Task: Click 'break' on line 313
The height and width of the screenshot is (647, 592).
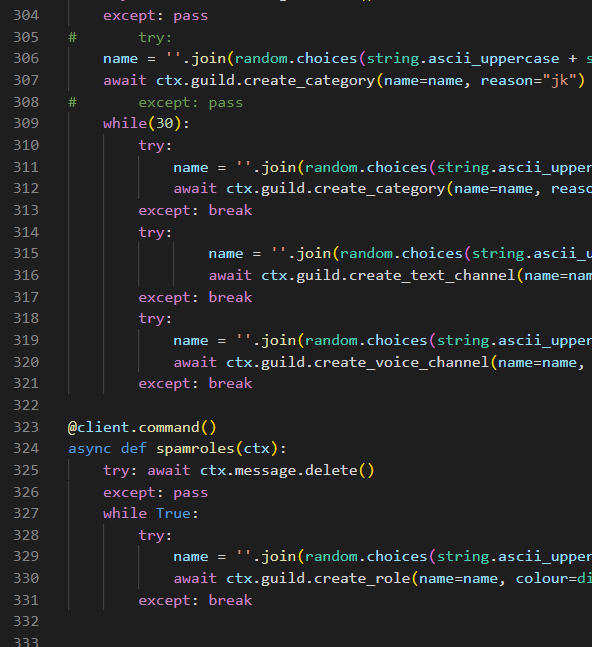Action: pos(230,210)
